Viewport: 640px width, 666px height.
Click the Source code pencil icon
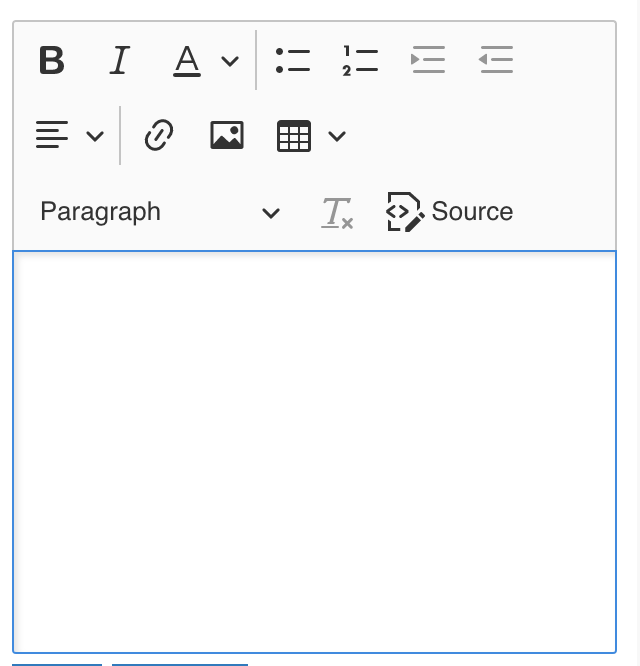coord(405,212)
